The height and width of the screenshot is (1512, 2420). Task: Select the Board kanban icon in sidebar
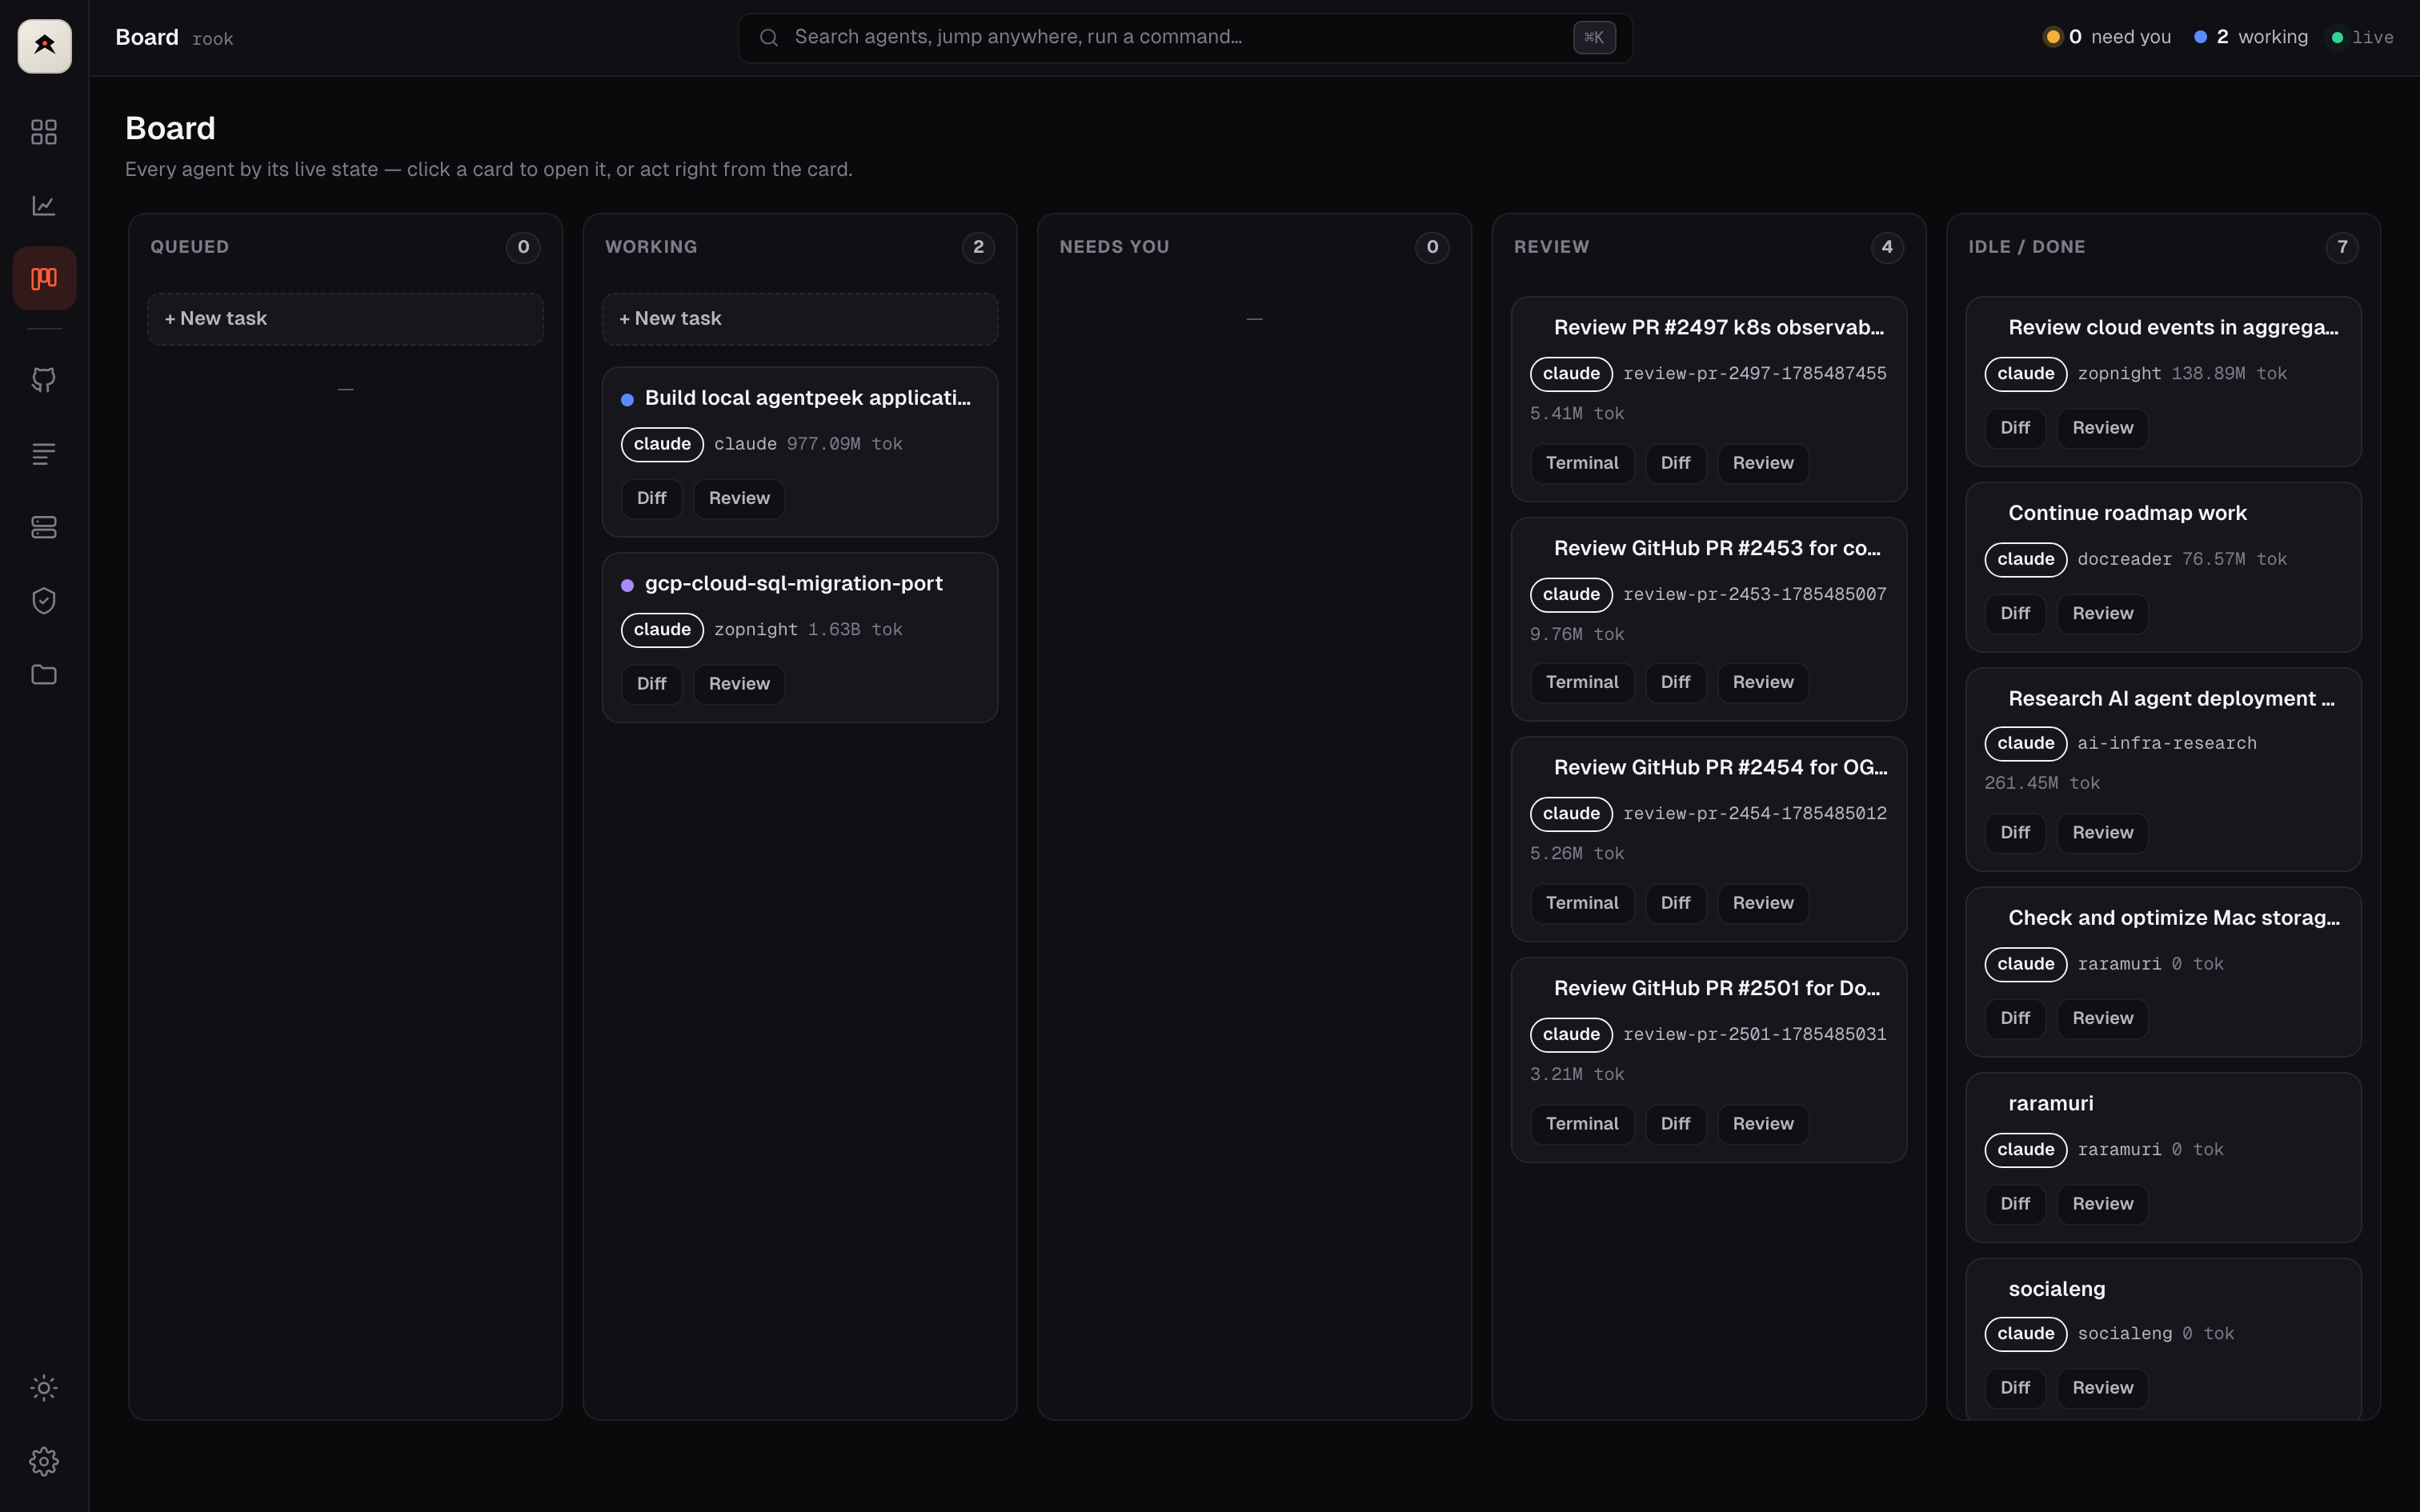click(44, 278)
